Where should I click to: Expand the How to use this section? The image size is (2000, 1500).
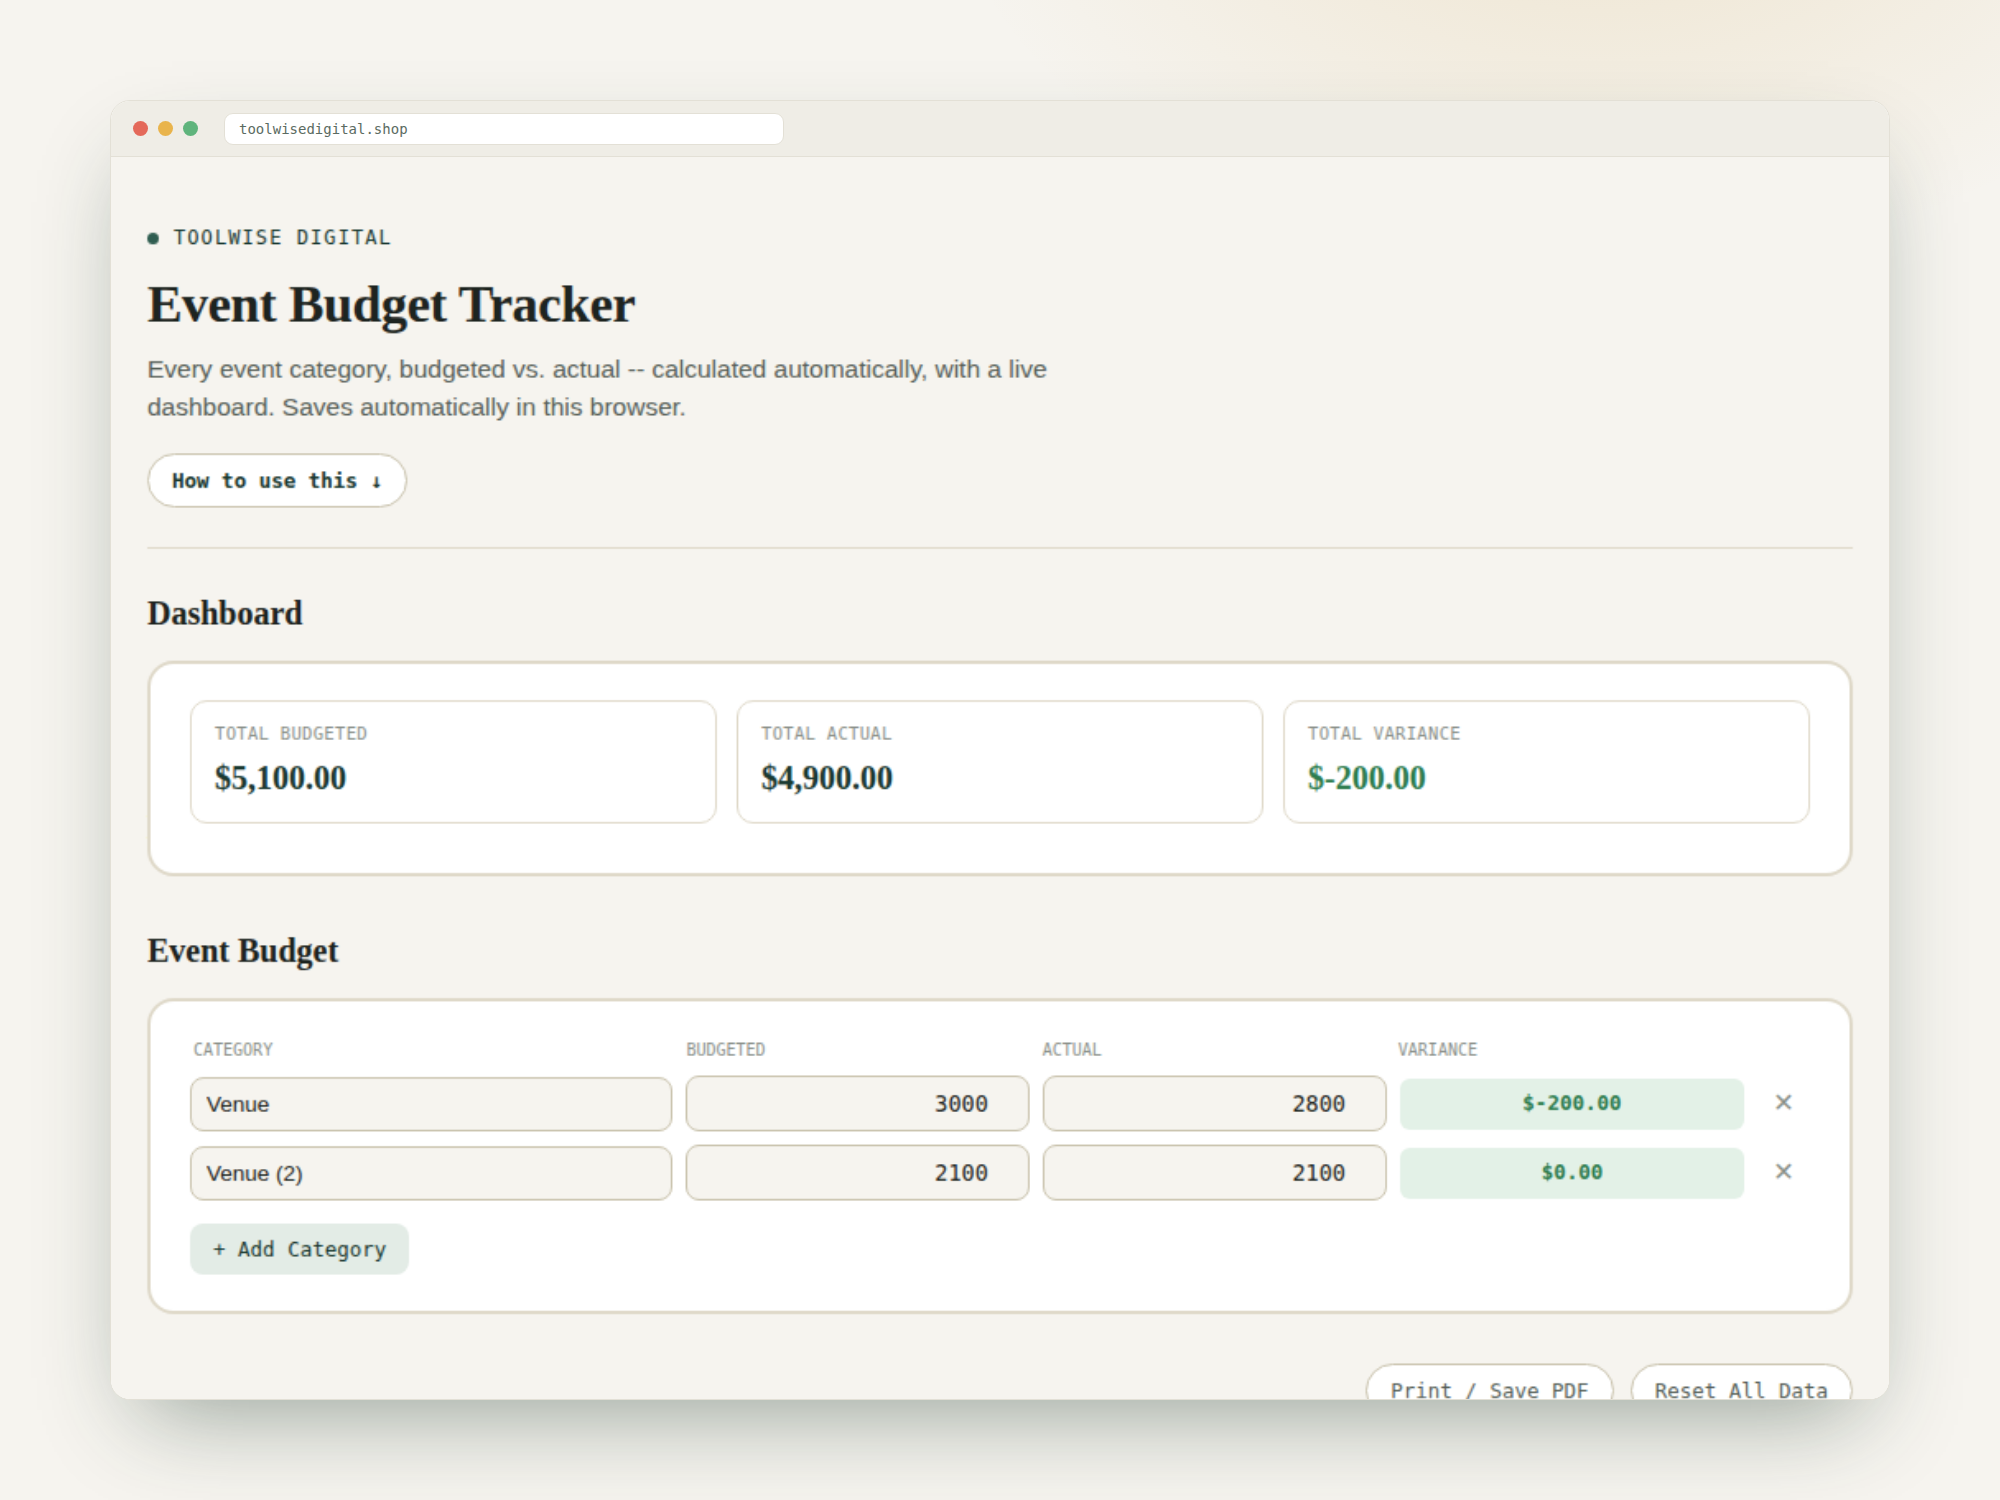[277, 480]
